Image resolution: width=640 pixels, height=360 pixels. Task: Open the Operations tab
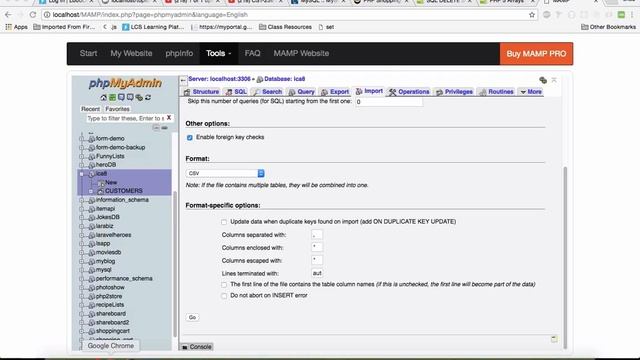coord(409,92)
